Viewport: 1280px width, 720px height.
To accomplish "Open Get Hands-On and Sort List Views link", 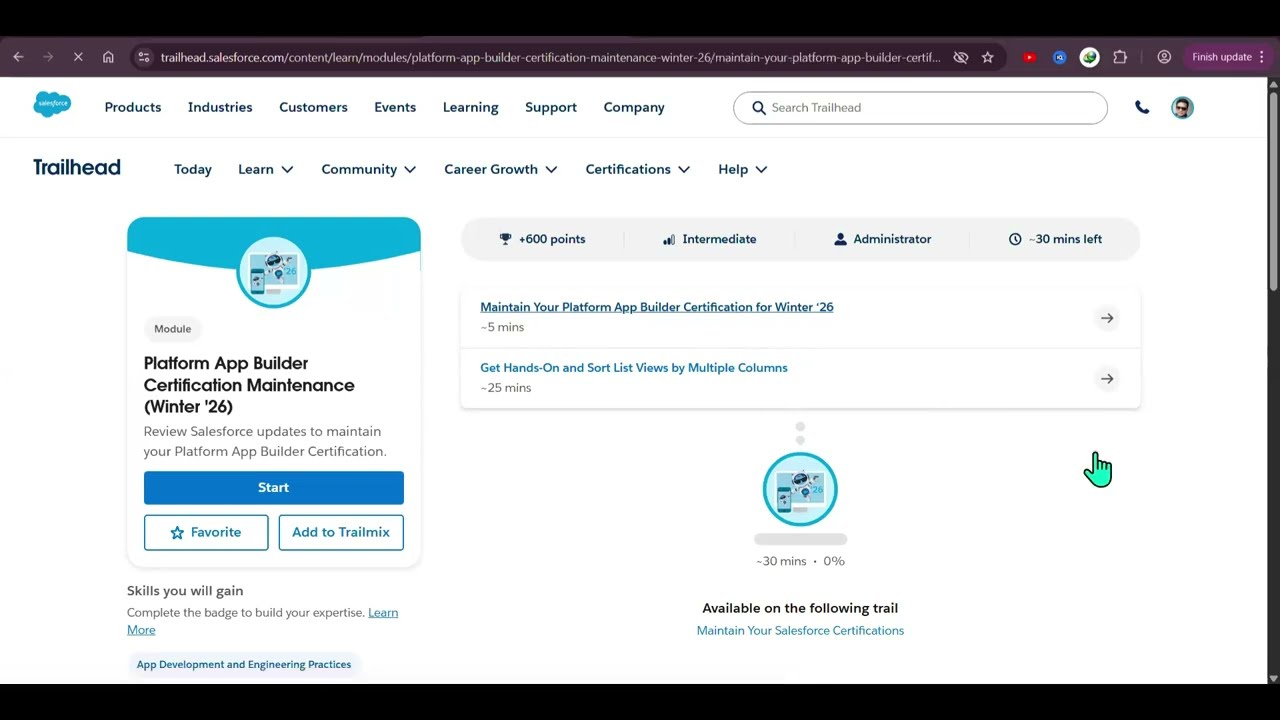I will pos(634,368).
